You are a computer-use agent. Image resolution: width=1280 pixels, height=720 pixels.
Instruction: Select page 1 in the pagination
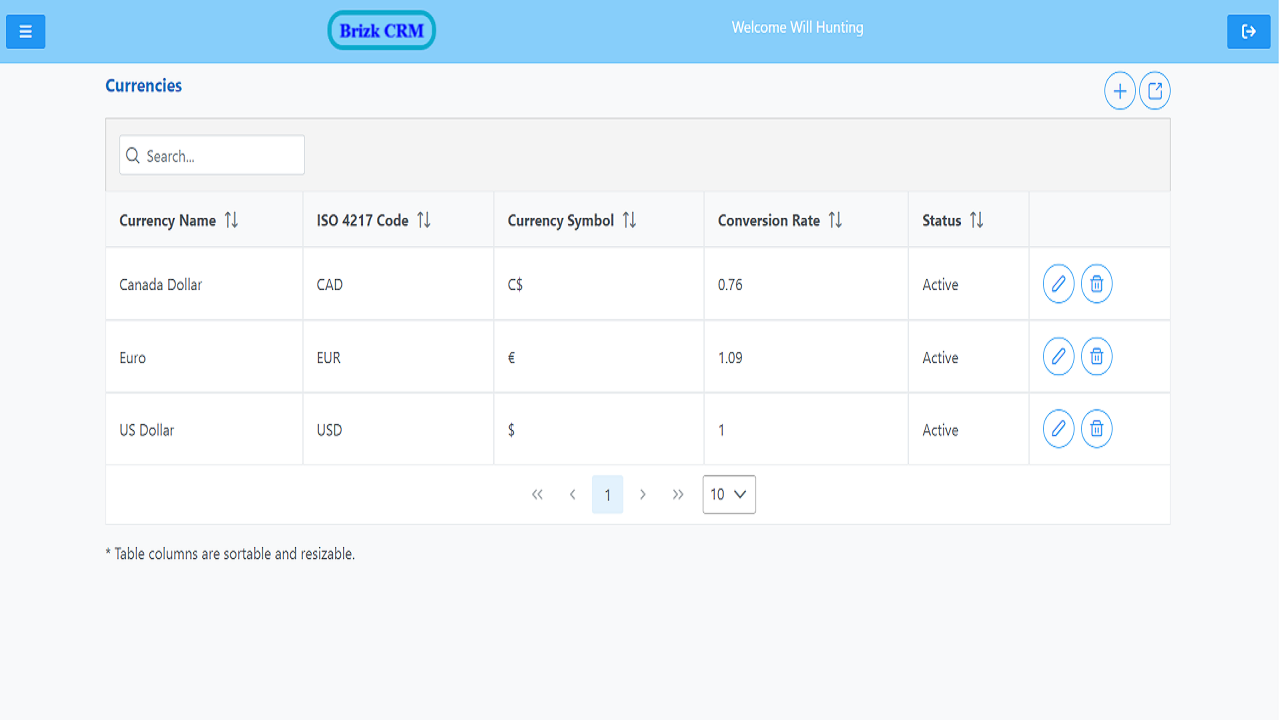pyautogui.click(x=607, y=493)
